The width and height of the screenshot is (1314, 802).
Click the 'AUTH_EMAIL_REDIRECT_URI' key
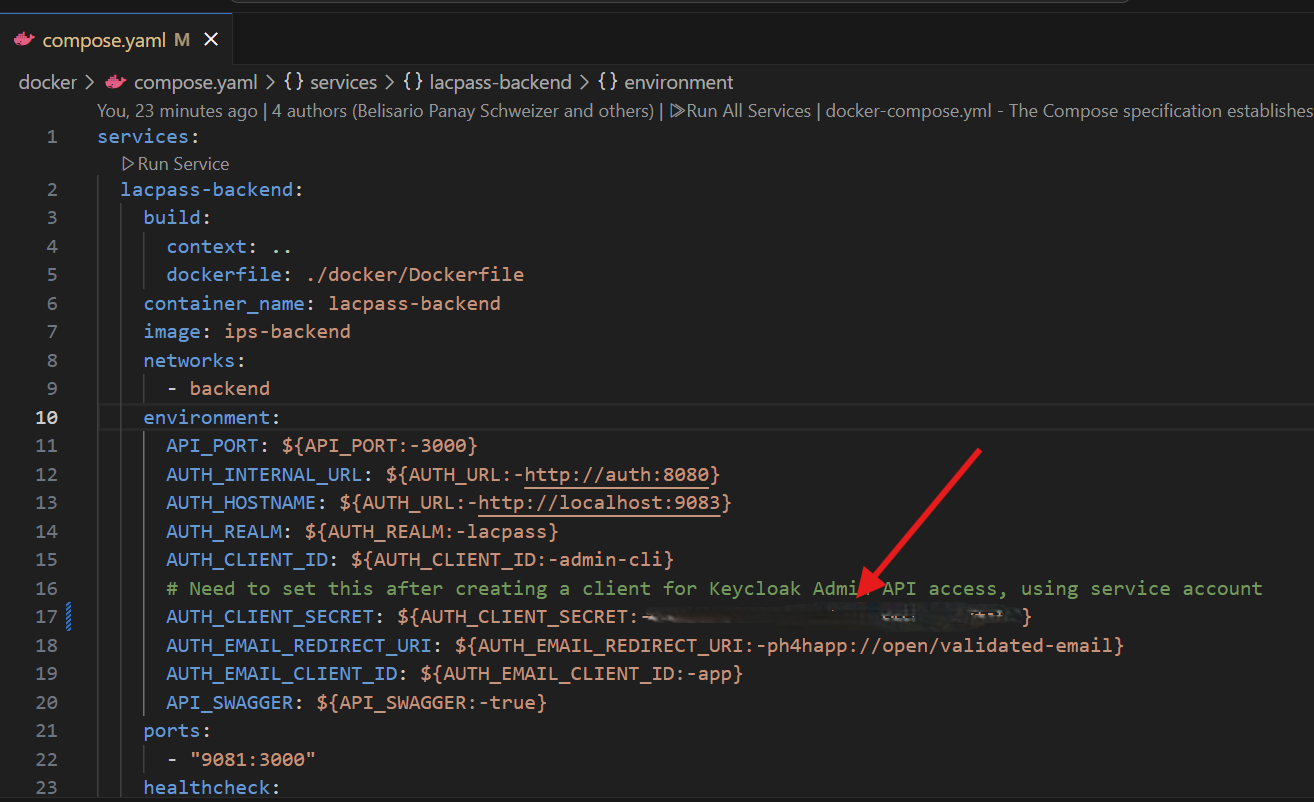pyautogui.click(x=299, y=645)
